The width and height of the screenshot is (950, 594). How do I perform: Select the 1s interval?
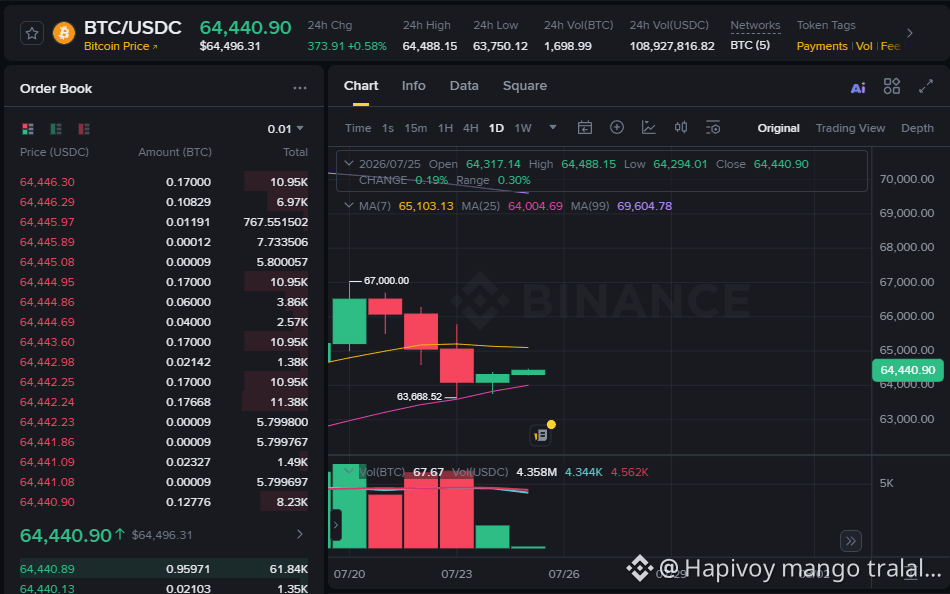click(388, 128)
